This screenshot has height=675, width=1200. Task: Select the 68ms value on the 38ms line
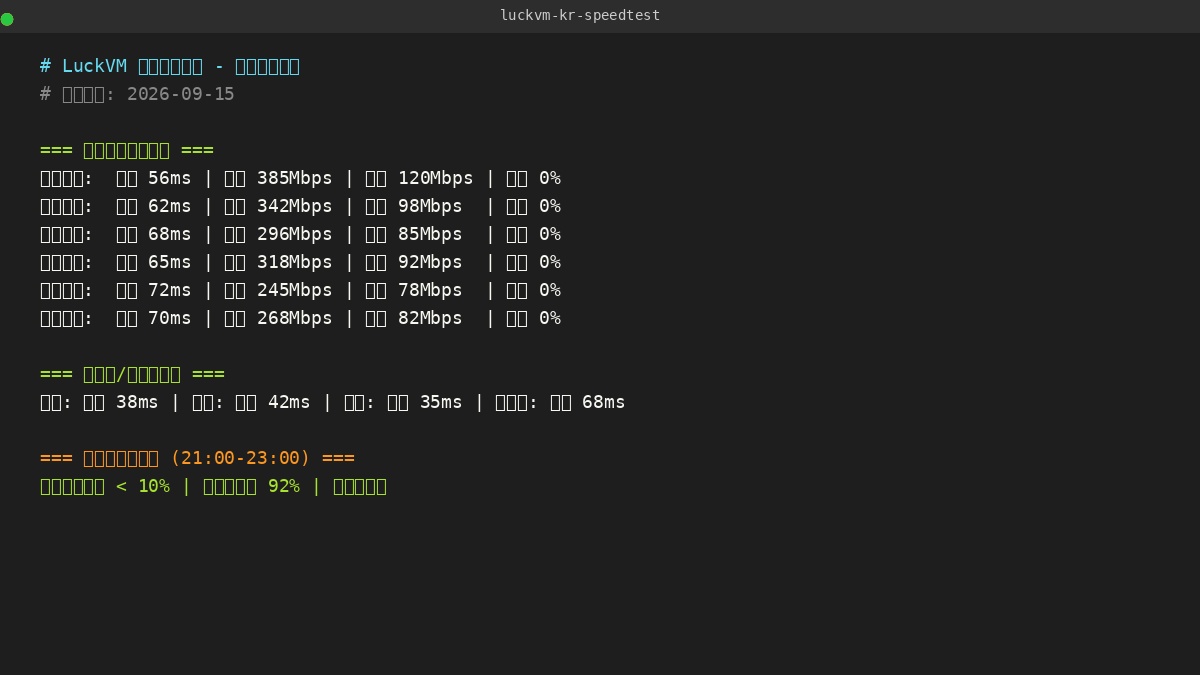point(604,402)
